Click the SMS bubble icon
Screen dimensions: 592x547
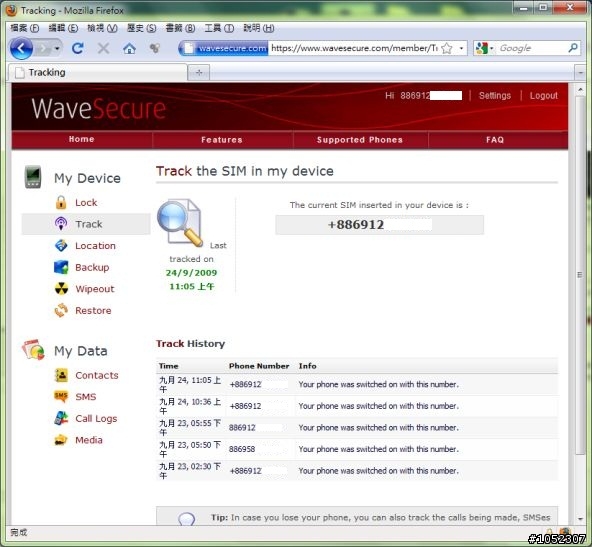[x=61, y=396]
